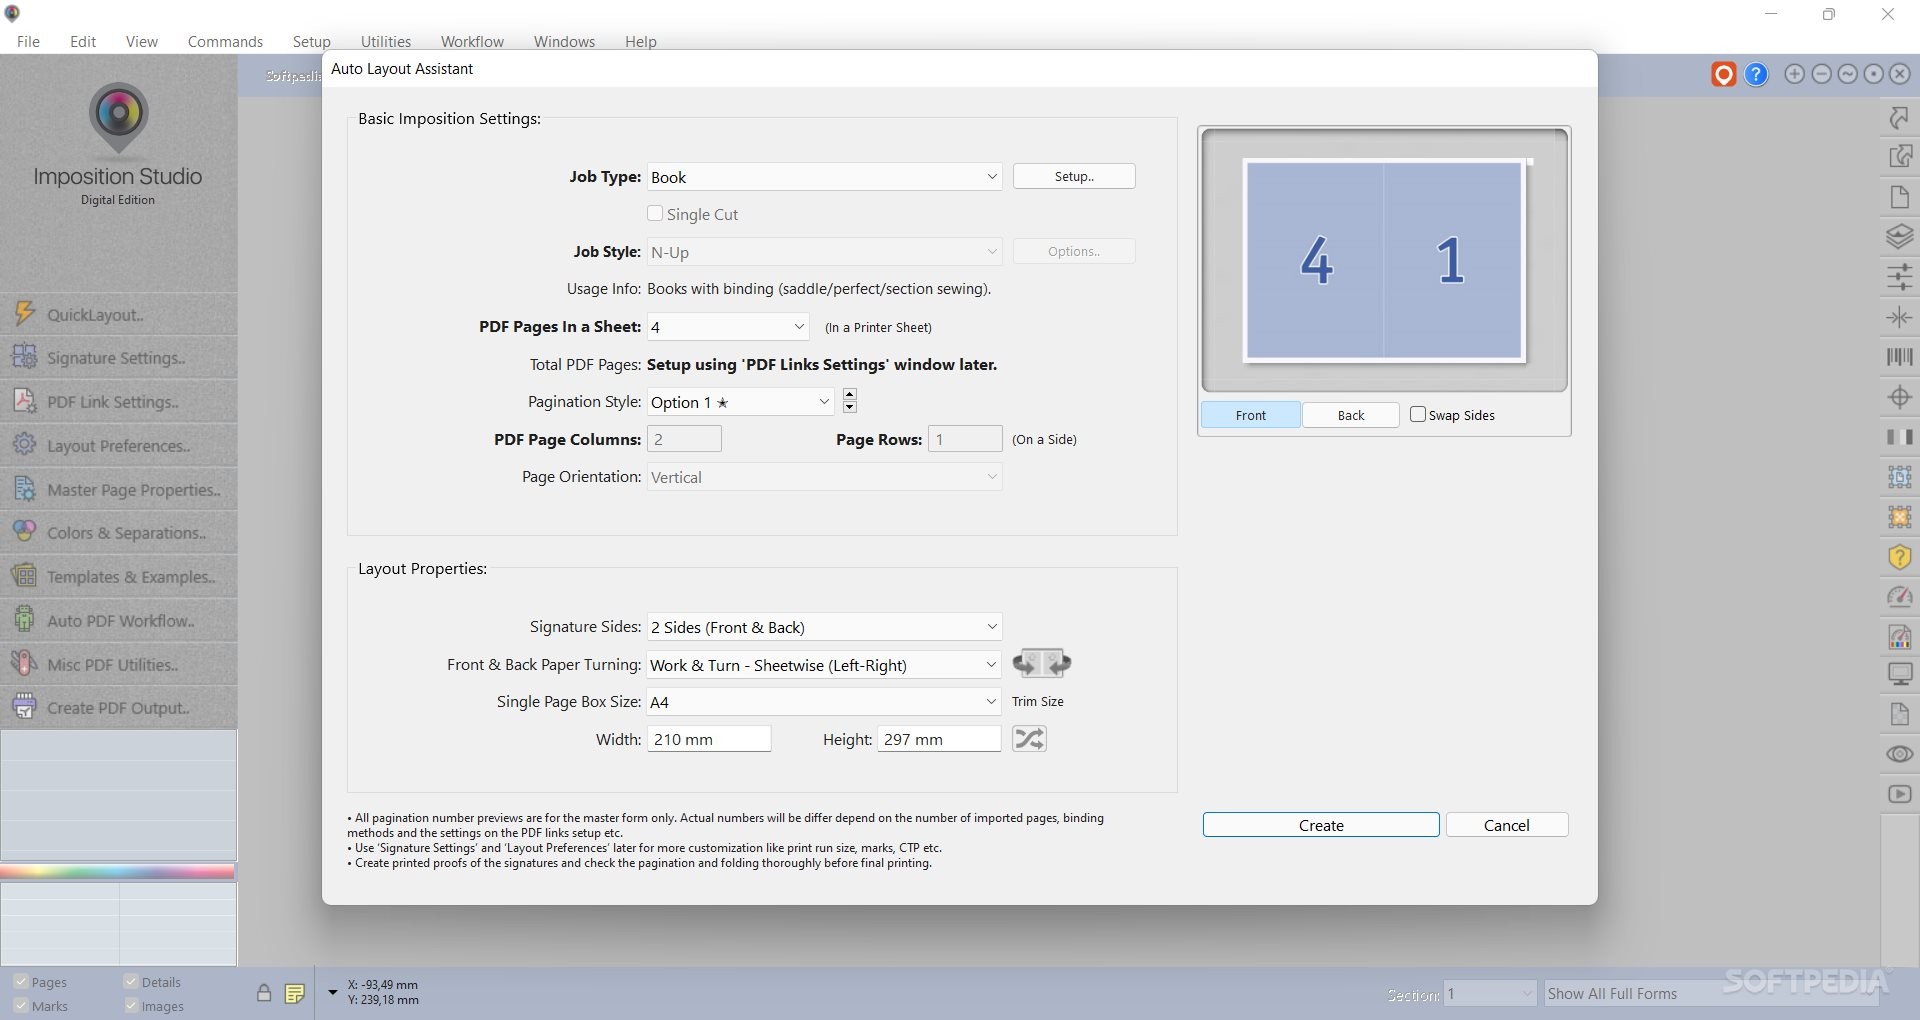Enable the Single Cut checkbox
Image resolution: width=1920 pixels, height=1020 pixels.
[655, 214]
